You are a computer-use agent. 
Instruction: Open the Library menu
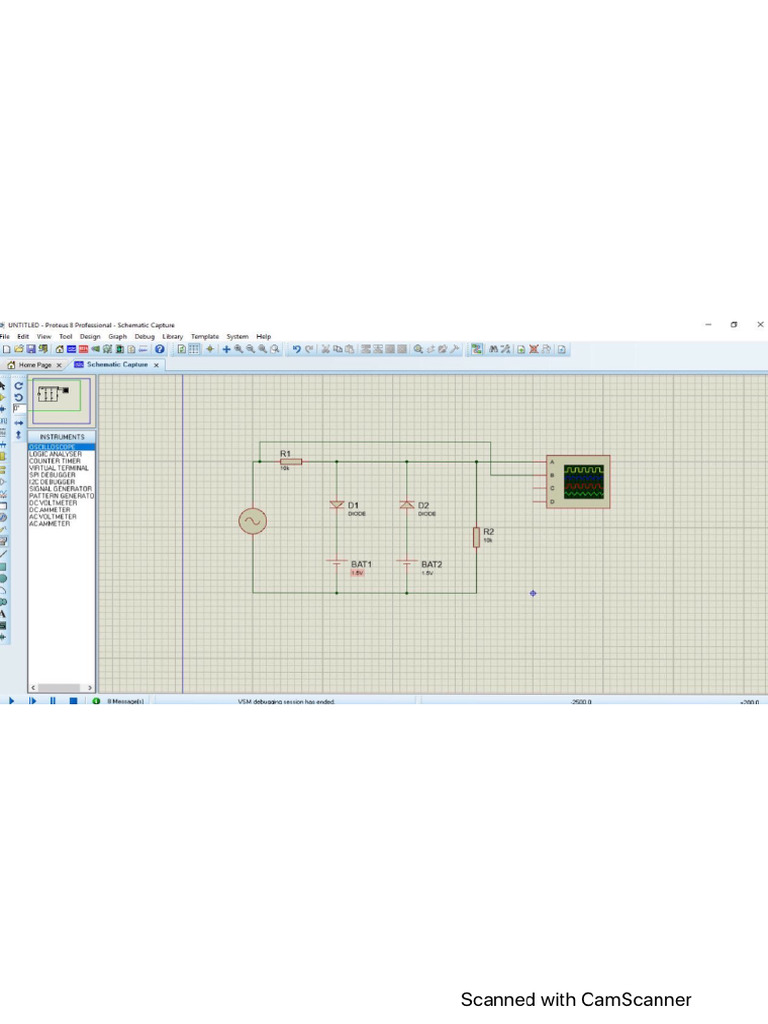coord(173,337)
